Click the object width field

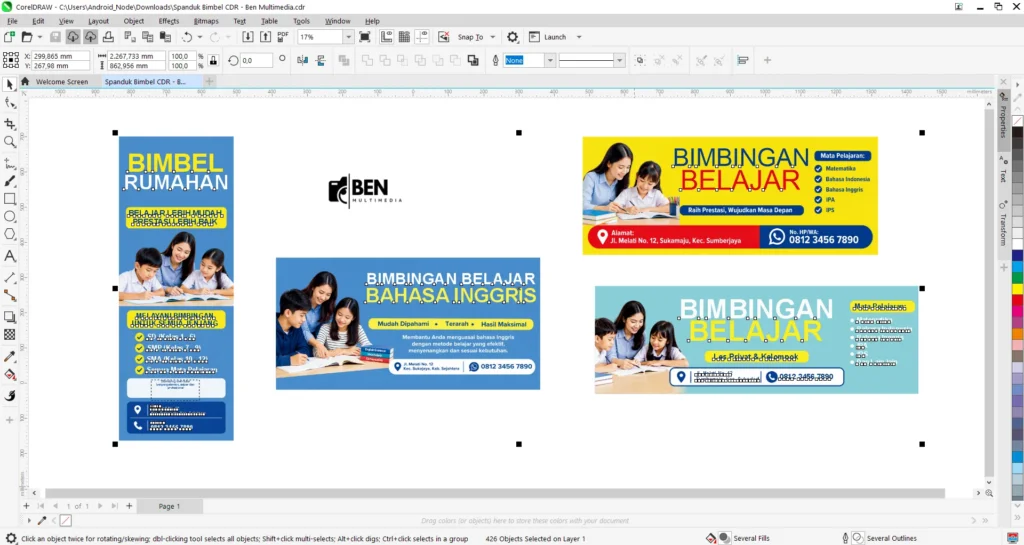pyautogui.click(x=136, y=56)
